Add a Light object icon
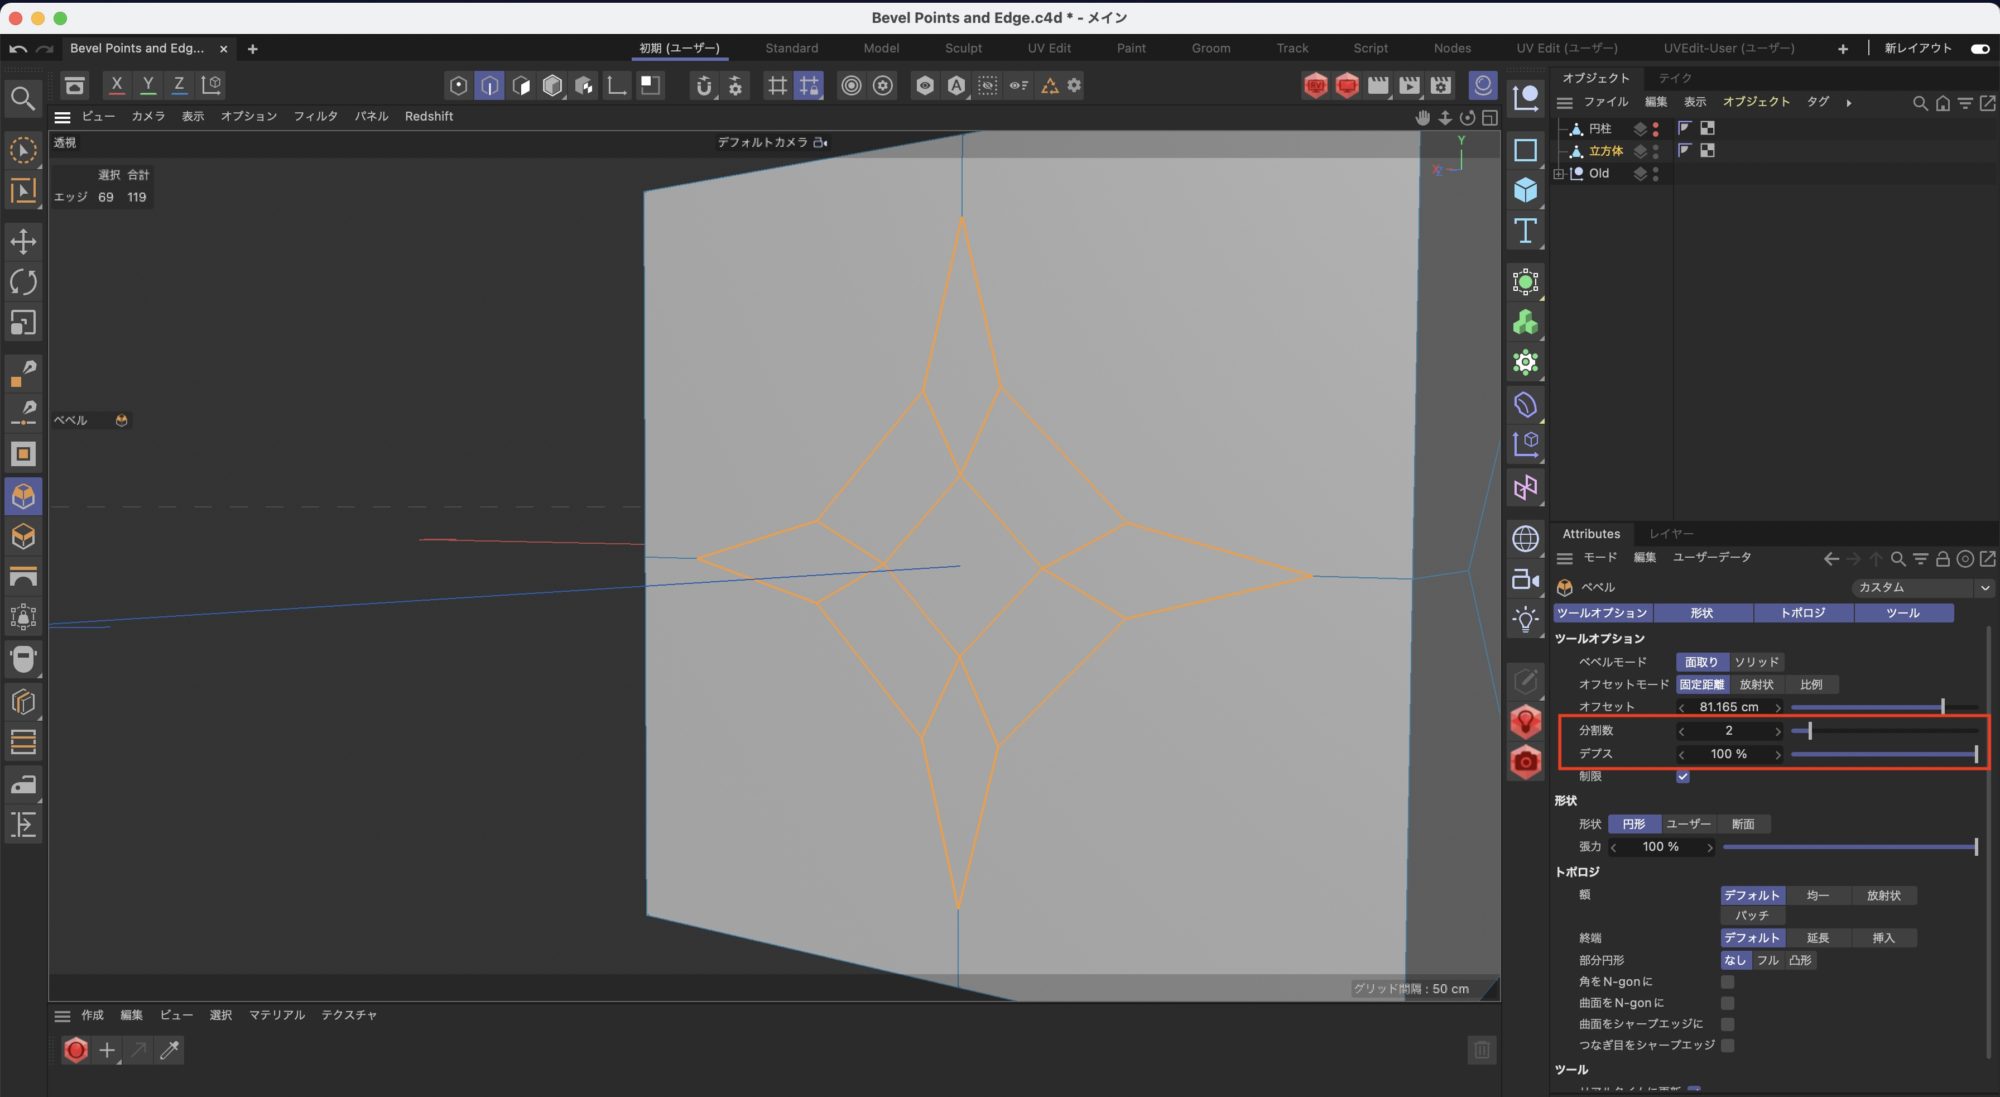Image resolution: width=2000 pixels, height=1097 pixels. click(x=1525, y=619)
